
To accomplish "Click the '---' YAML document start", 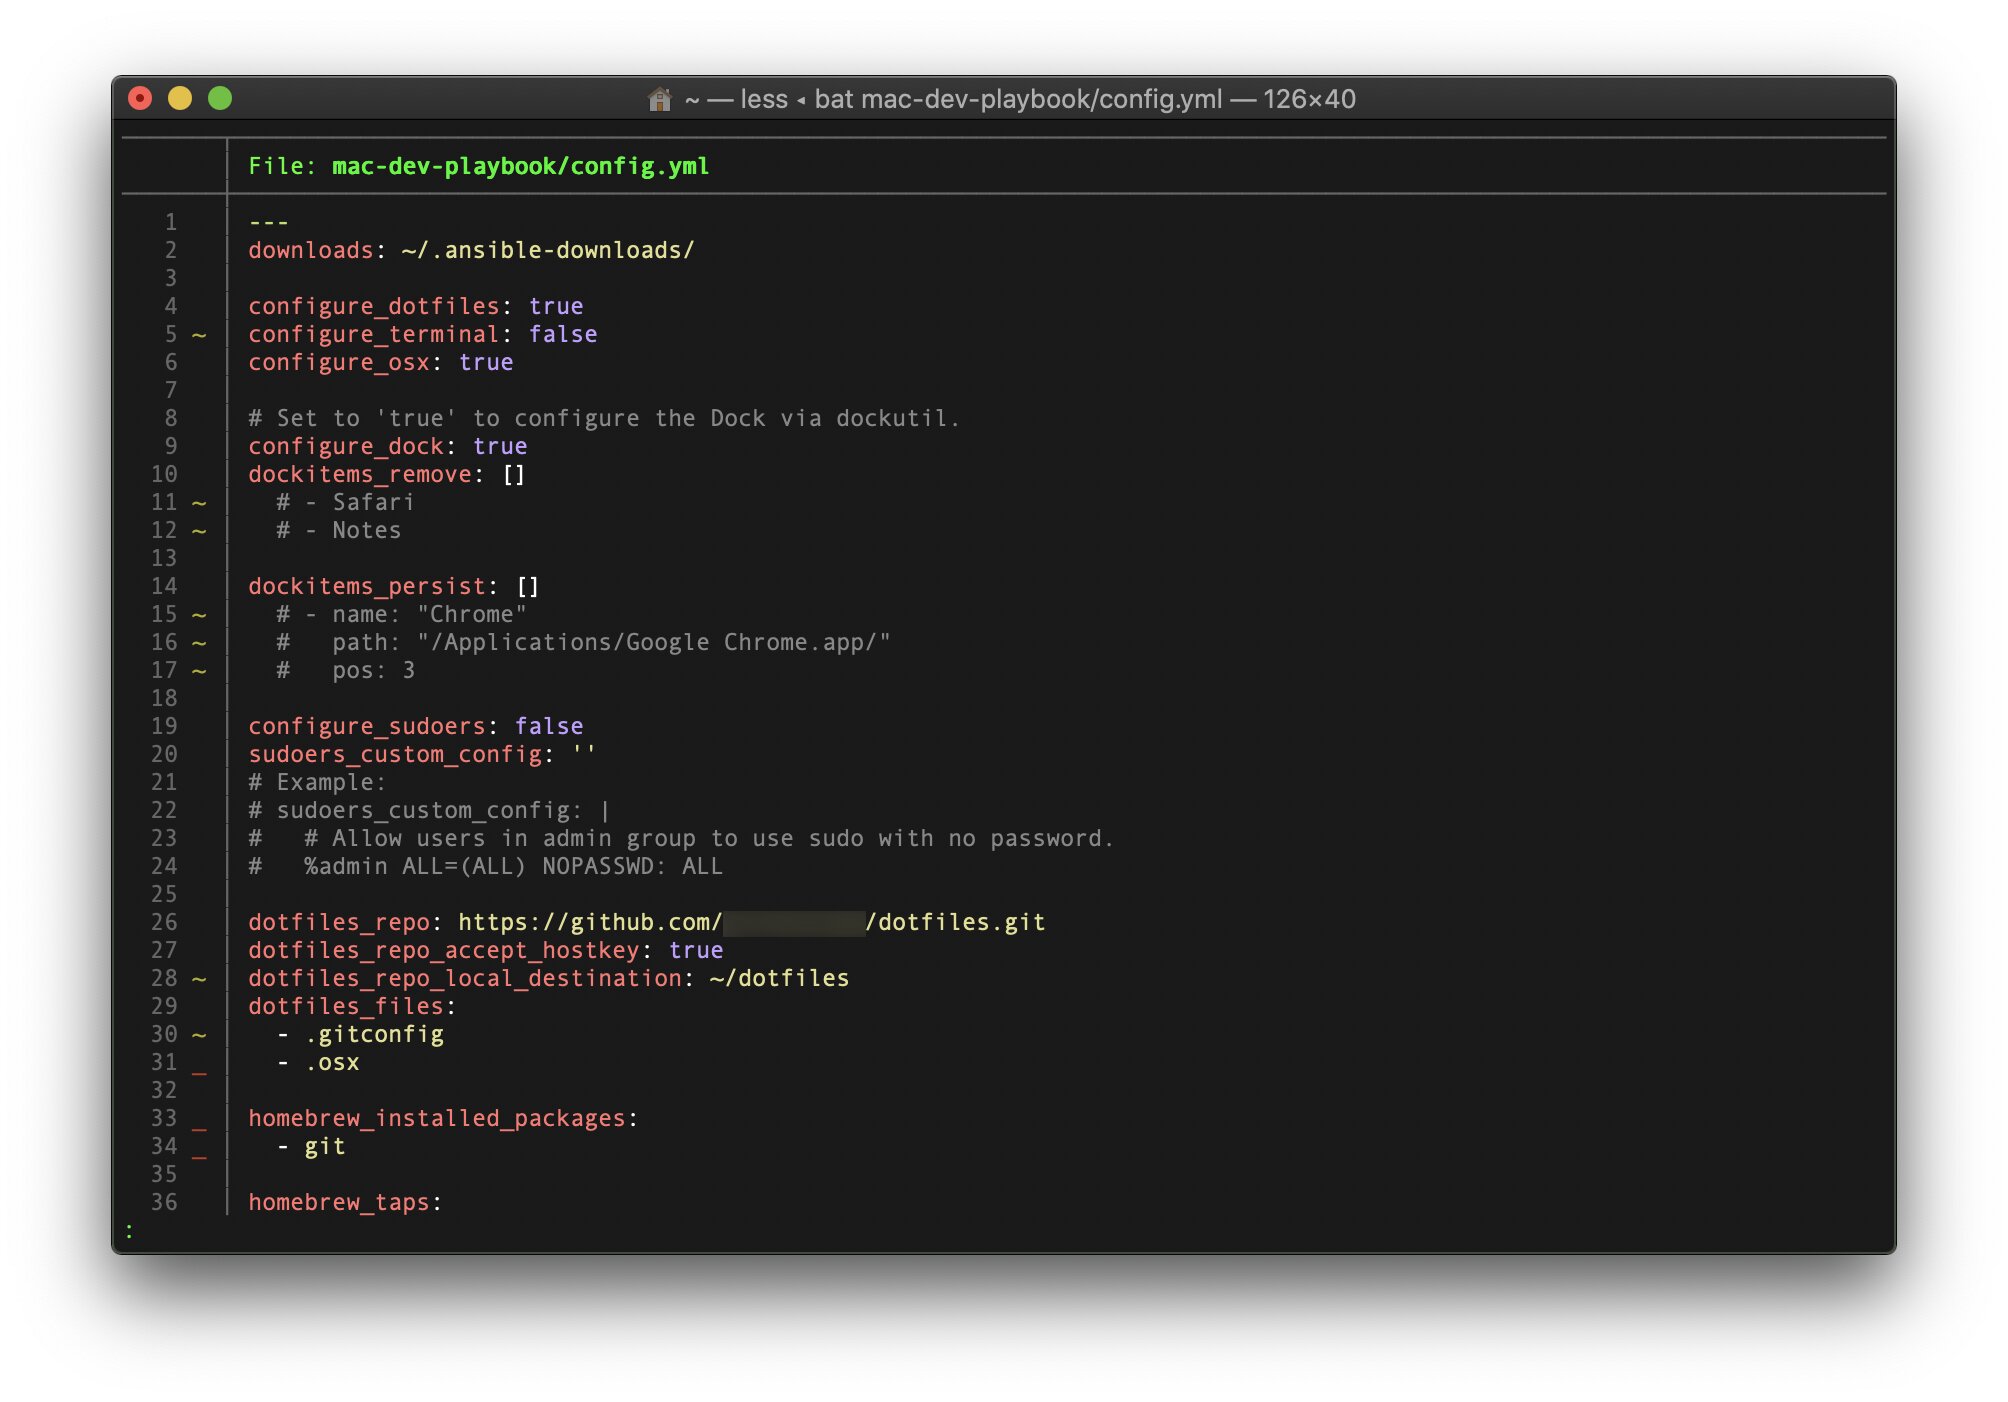I will point(269,222).
